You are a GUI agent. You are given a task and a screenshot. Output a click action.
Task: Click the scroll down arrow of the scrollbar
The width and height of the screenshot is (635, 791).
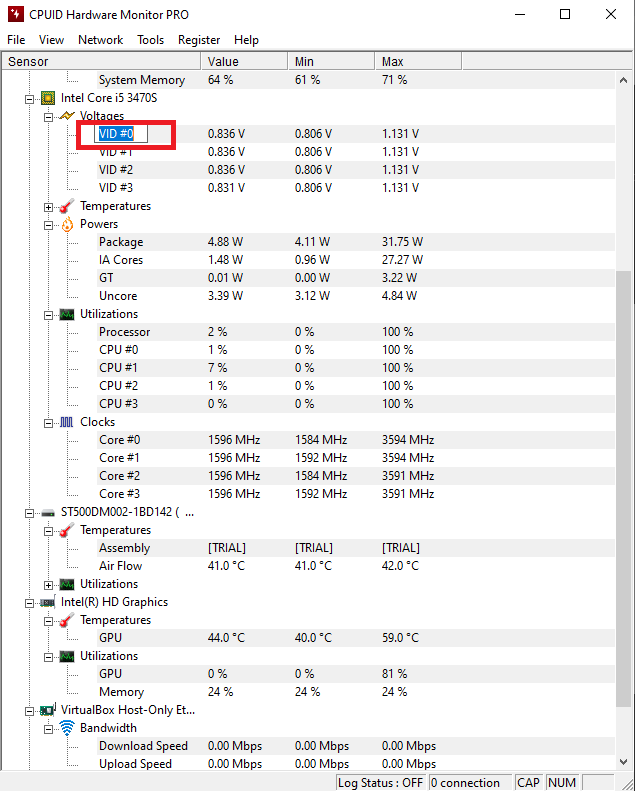(623, 762)
